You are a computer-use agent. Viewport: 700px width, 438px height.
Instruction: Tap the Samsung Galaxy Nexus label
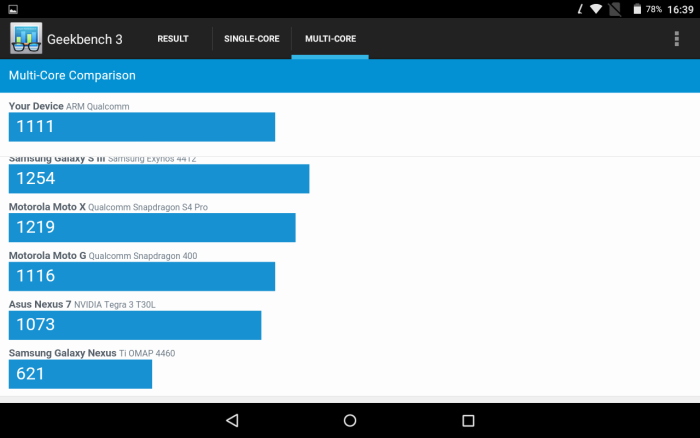pyautogui.click(x=92, y=353)
